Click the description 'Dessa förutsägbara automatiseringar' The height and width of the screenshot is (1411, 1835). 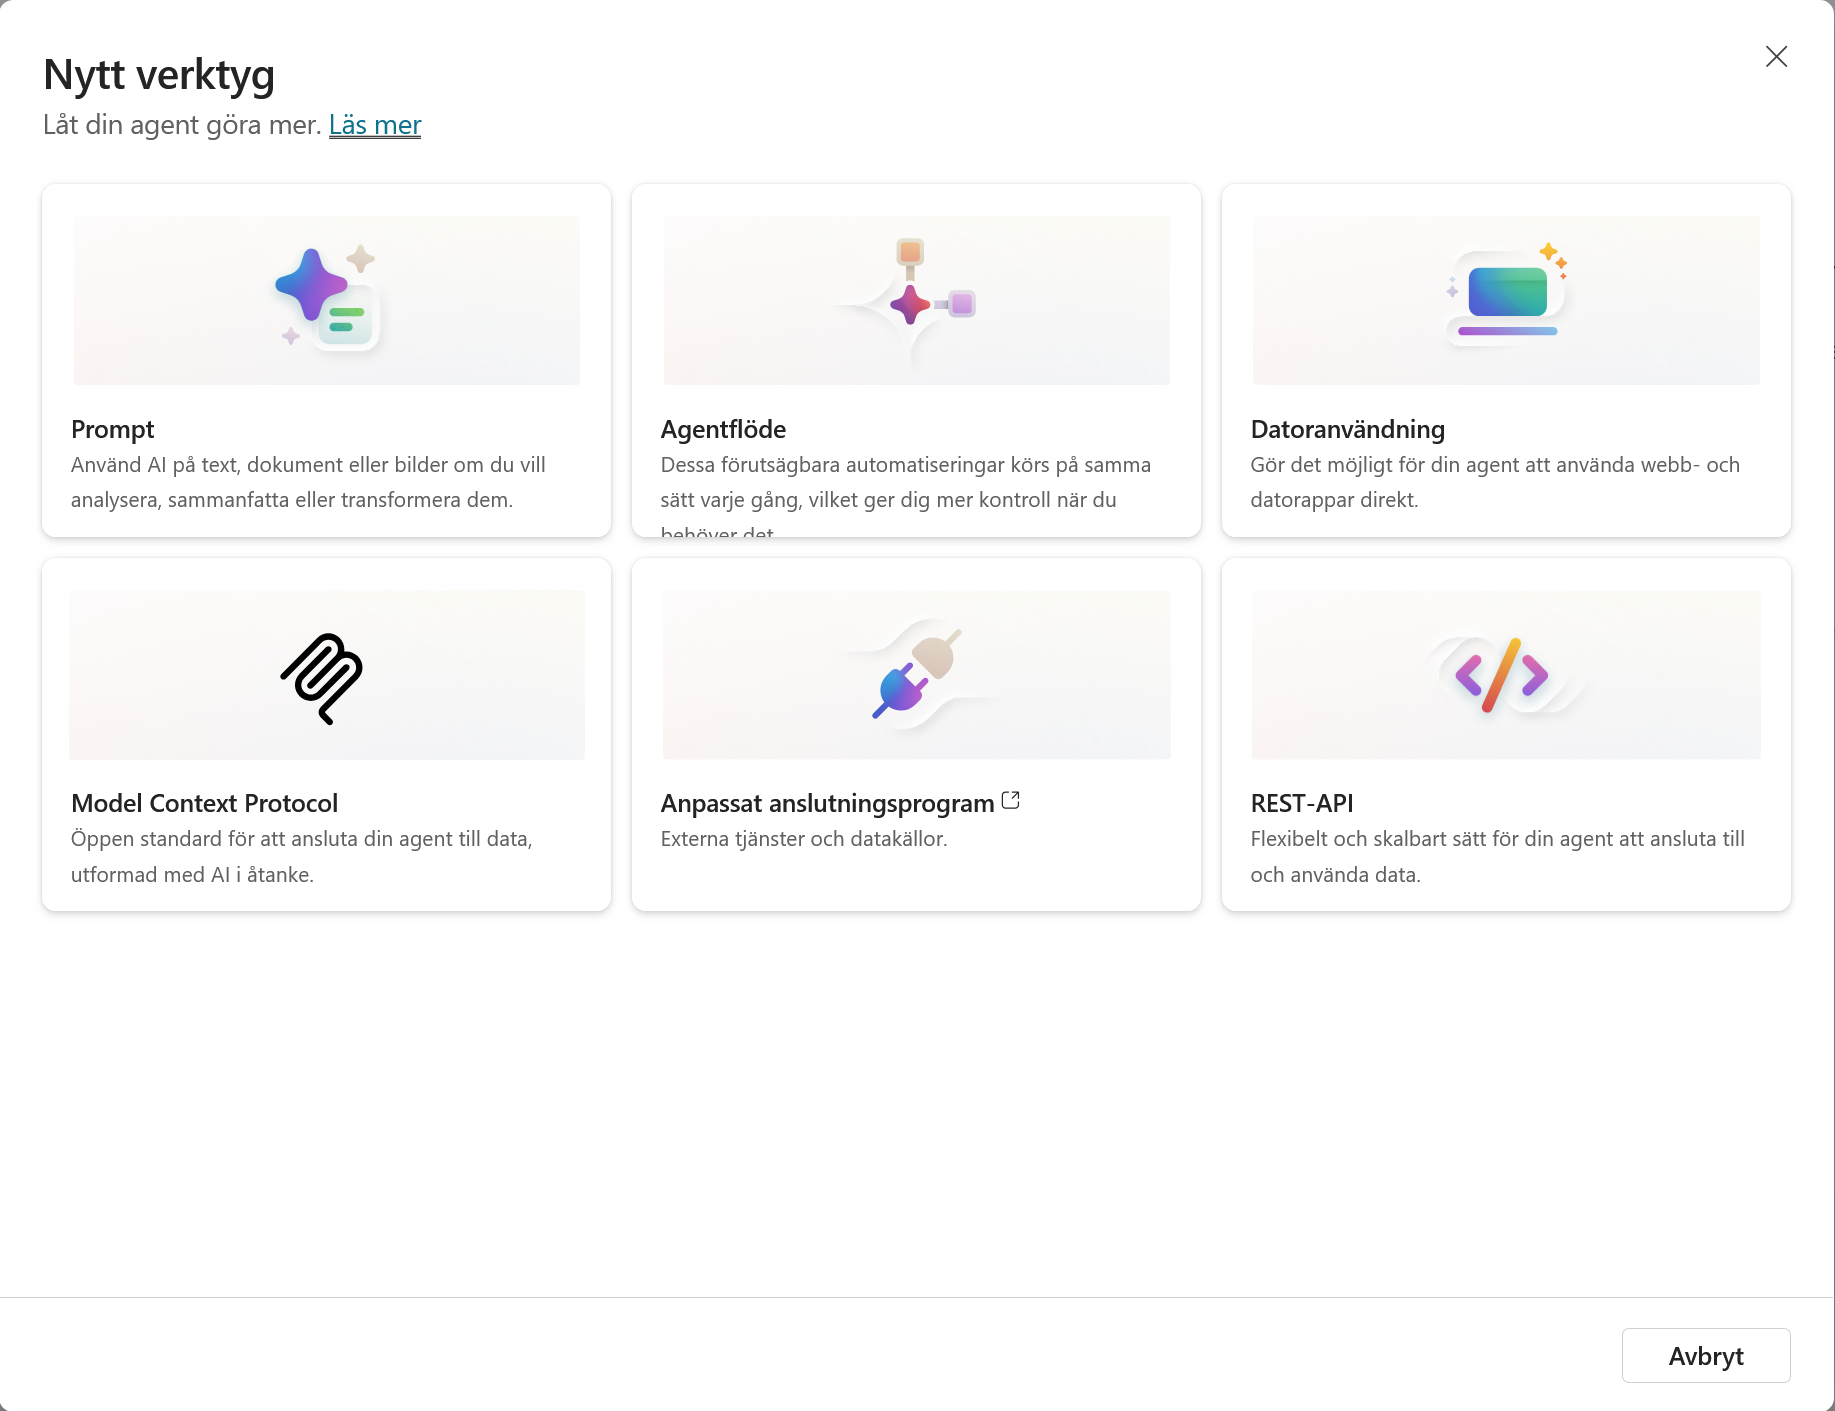click(x=906, y=494)
